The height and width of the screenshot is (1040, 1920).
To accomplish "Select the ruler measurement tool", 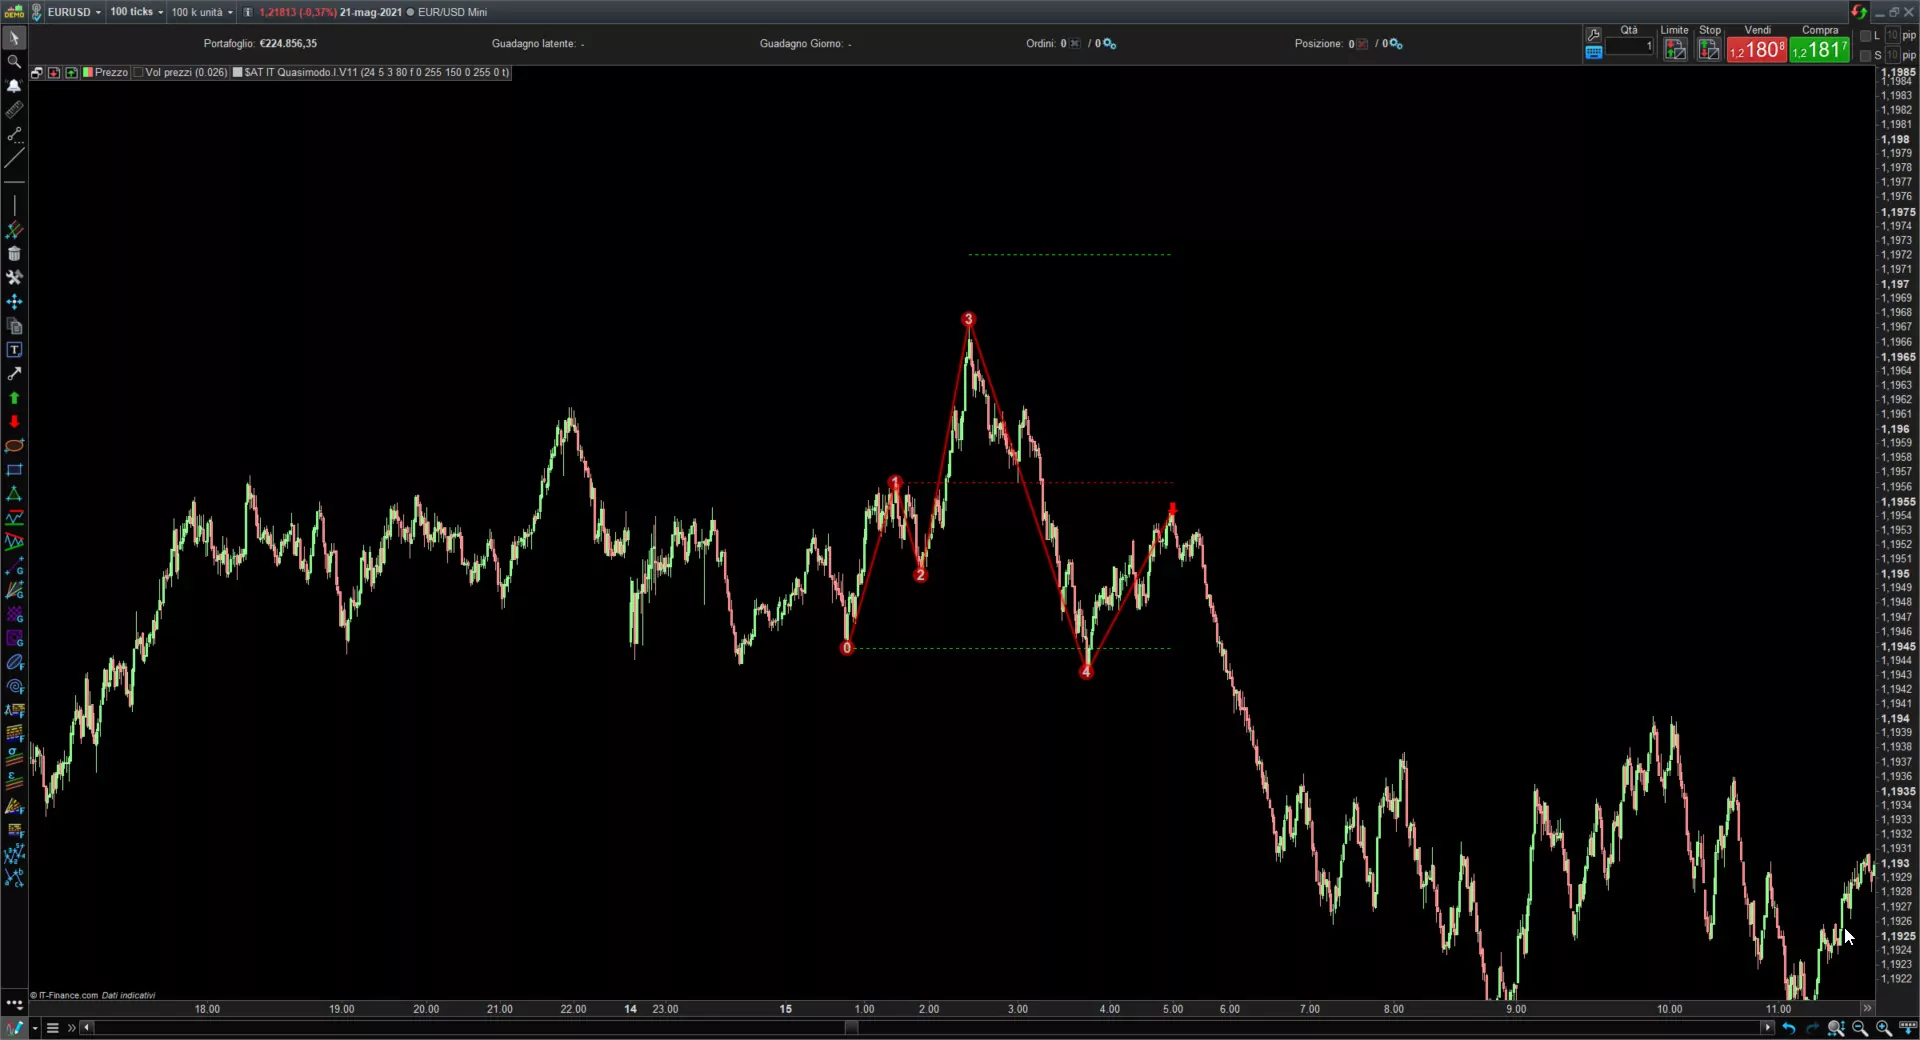I will 14,110.
